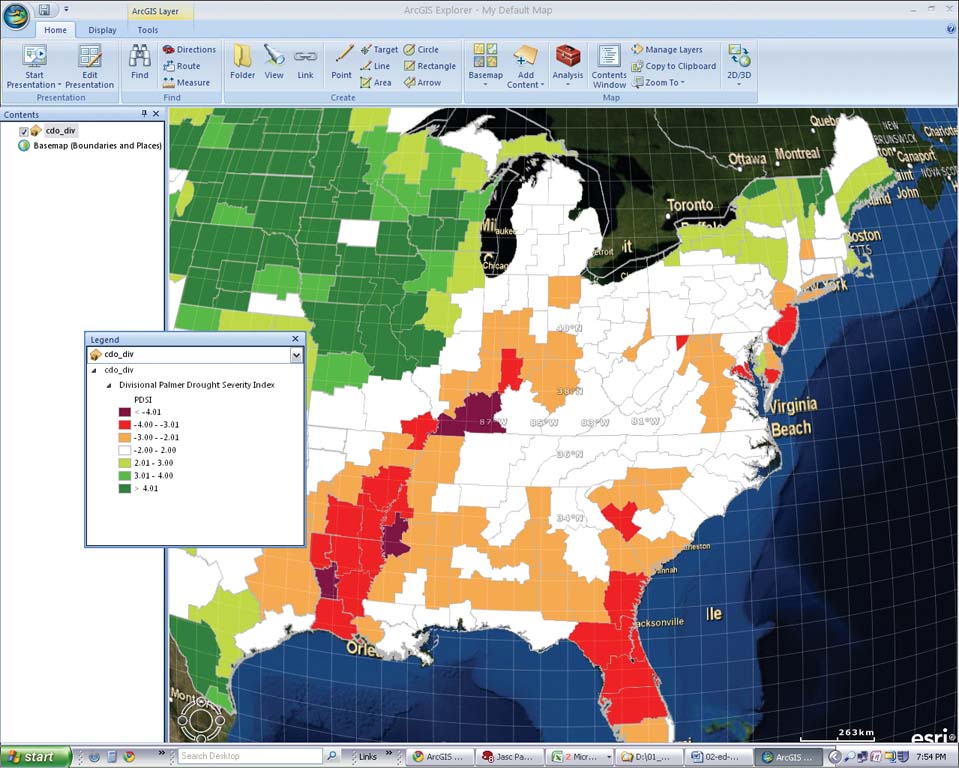Image resolution: width=959 pixels, height=768 pixels.
Task: Click the dark green > 4.01 swatch
Action: (x=125, y=489)
